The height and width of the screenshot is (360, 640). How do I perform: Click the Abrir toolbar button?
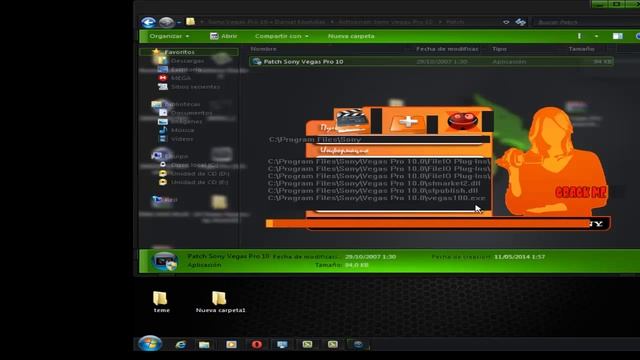tap(223, 36)
